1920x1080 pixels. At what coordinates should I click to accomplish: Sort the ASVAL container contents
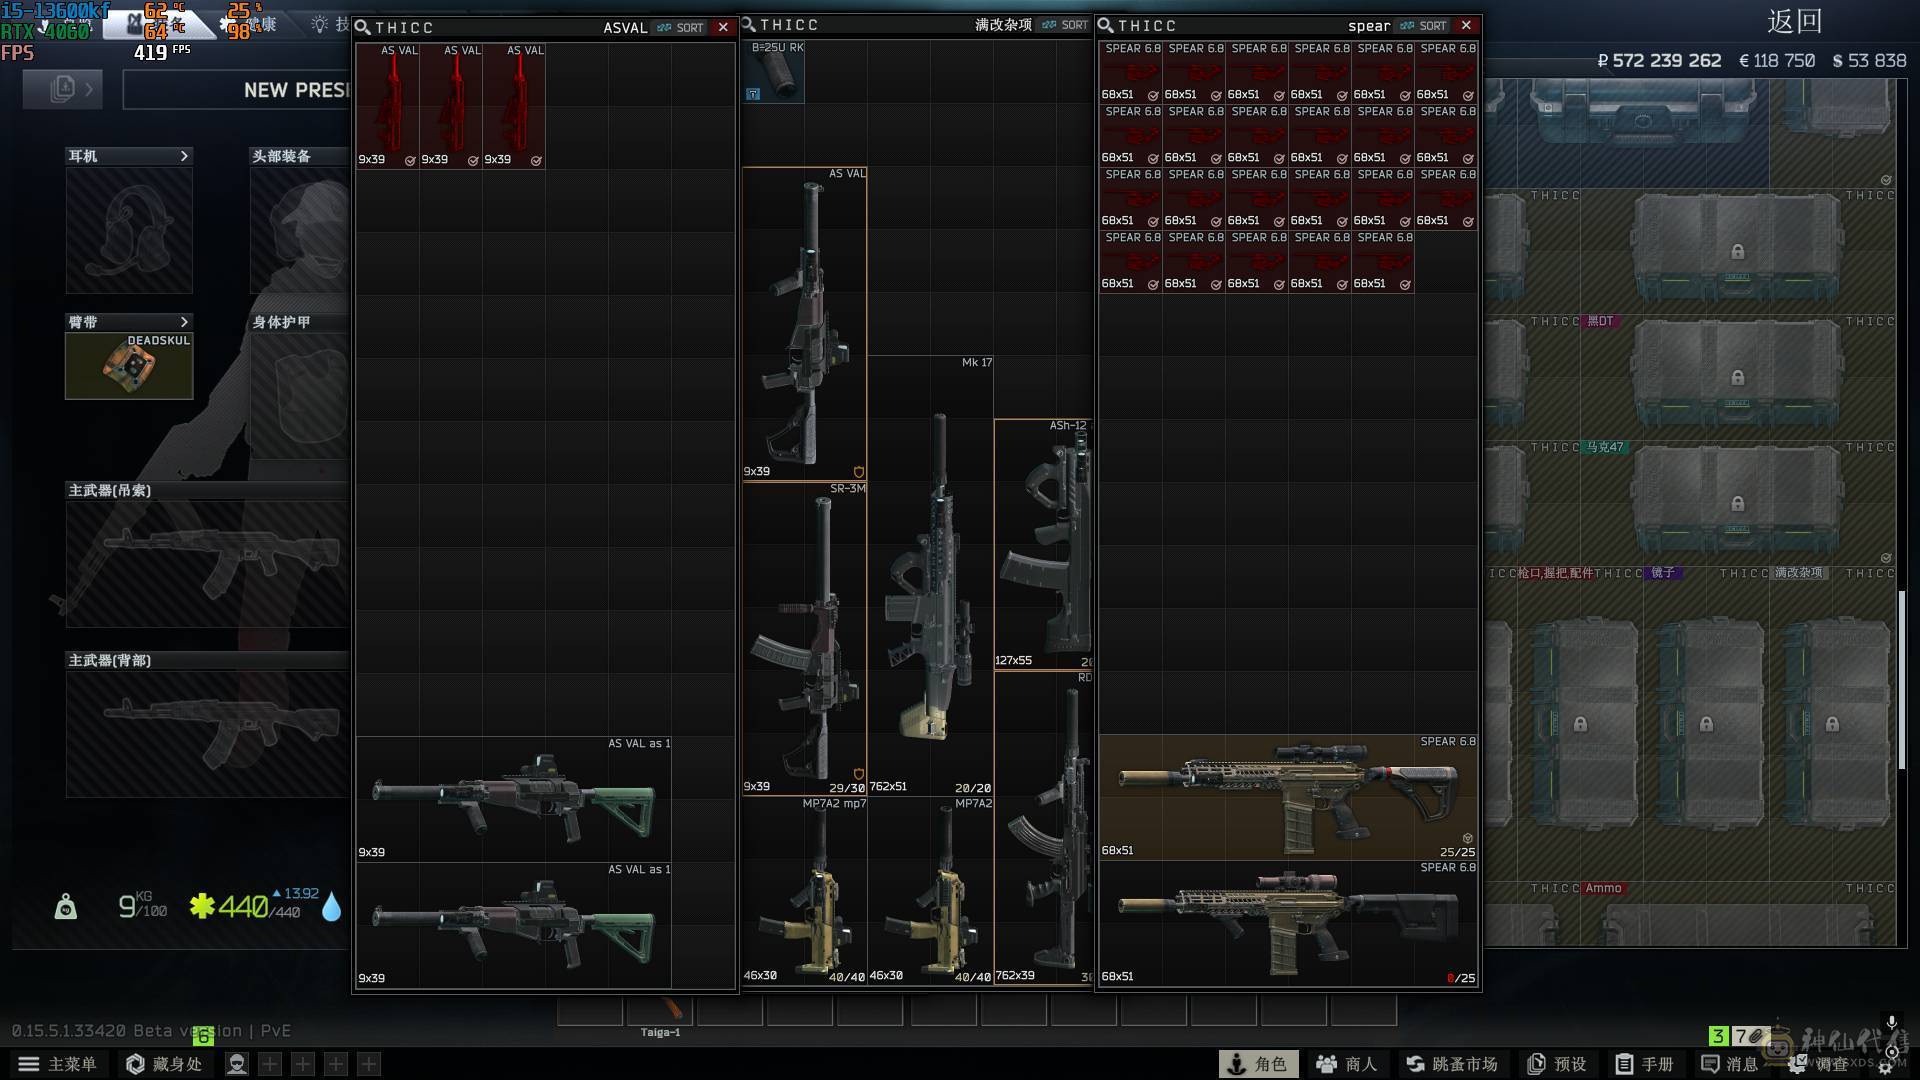(680, 27)
